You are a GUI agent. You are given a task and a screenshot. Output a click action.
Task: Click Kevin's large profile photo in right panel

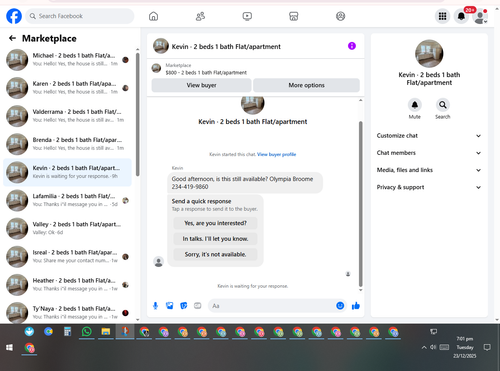pyautogui.click(x=429, y=54)
